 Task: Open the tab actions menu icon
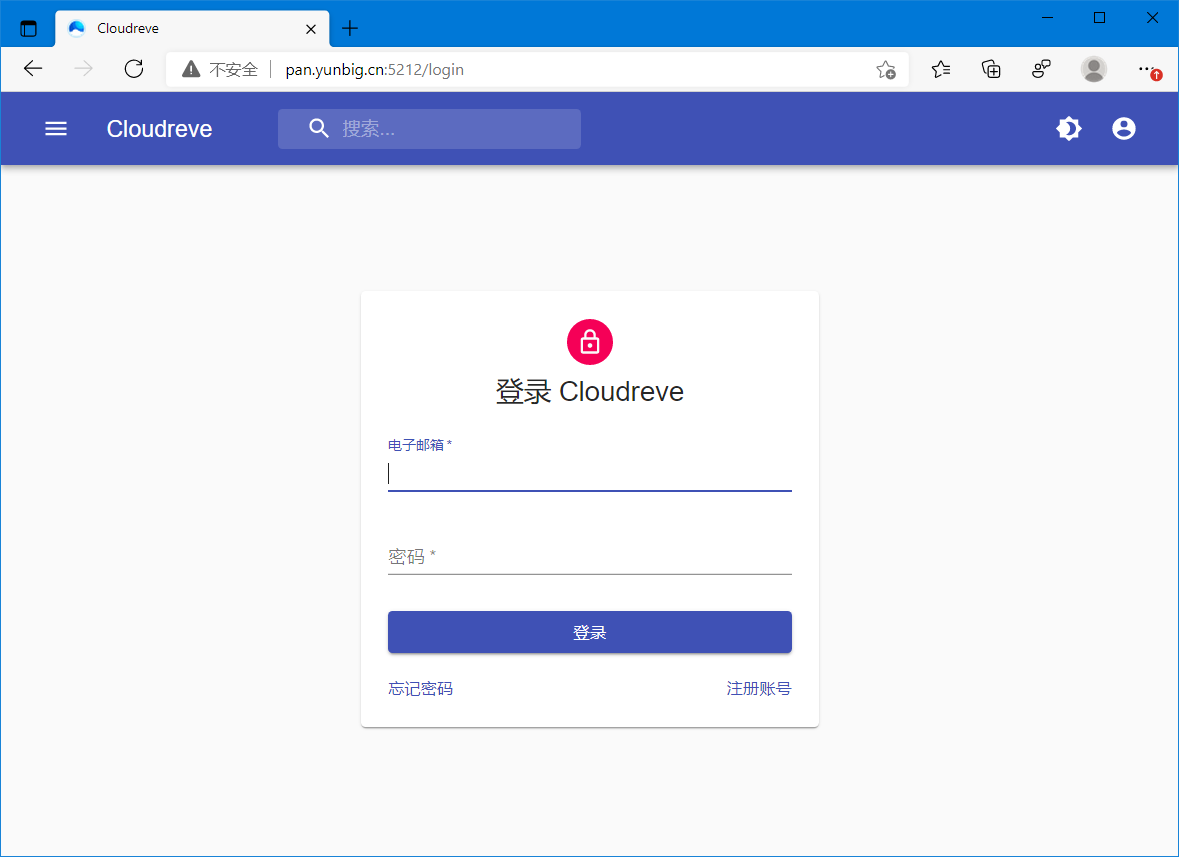[x=28, y=28]
